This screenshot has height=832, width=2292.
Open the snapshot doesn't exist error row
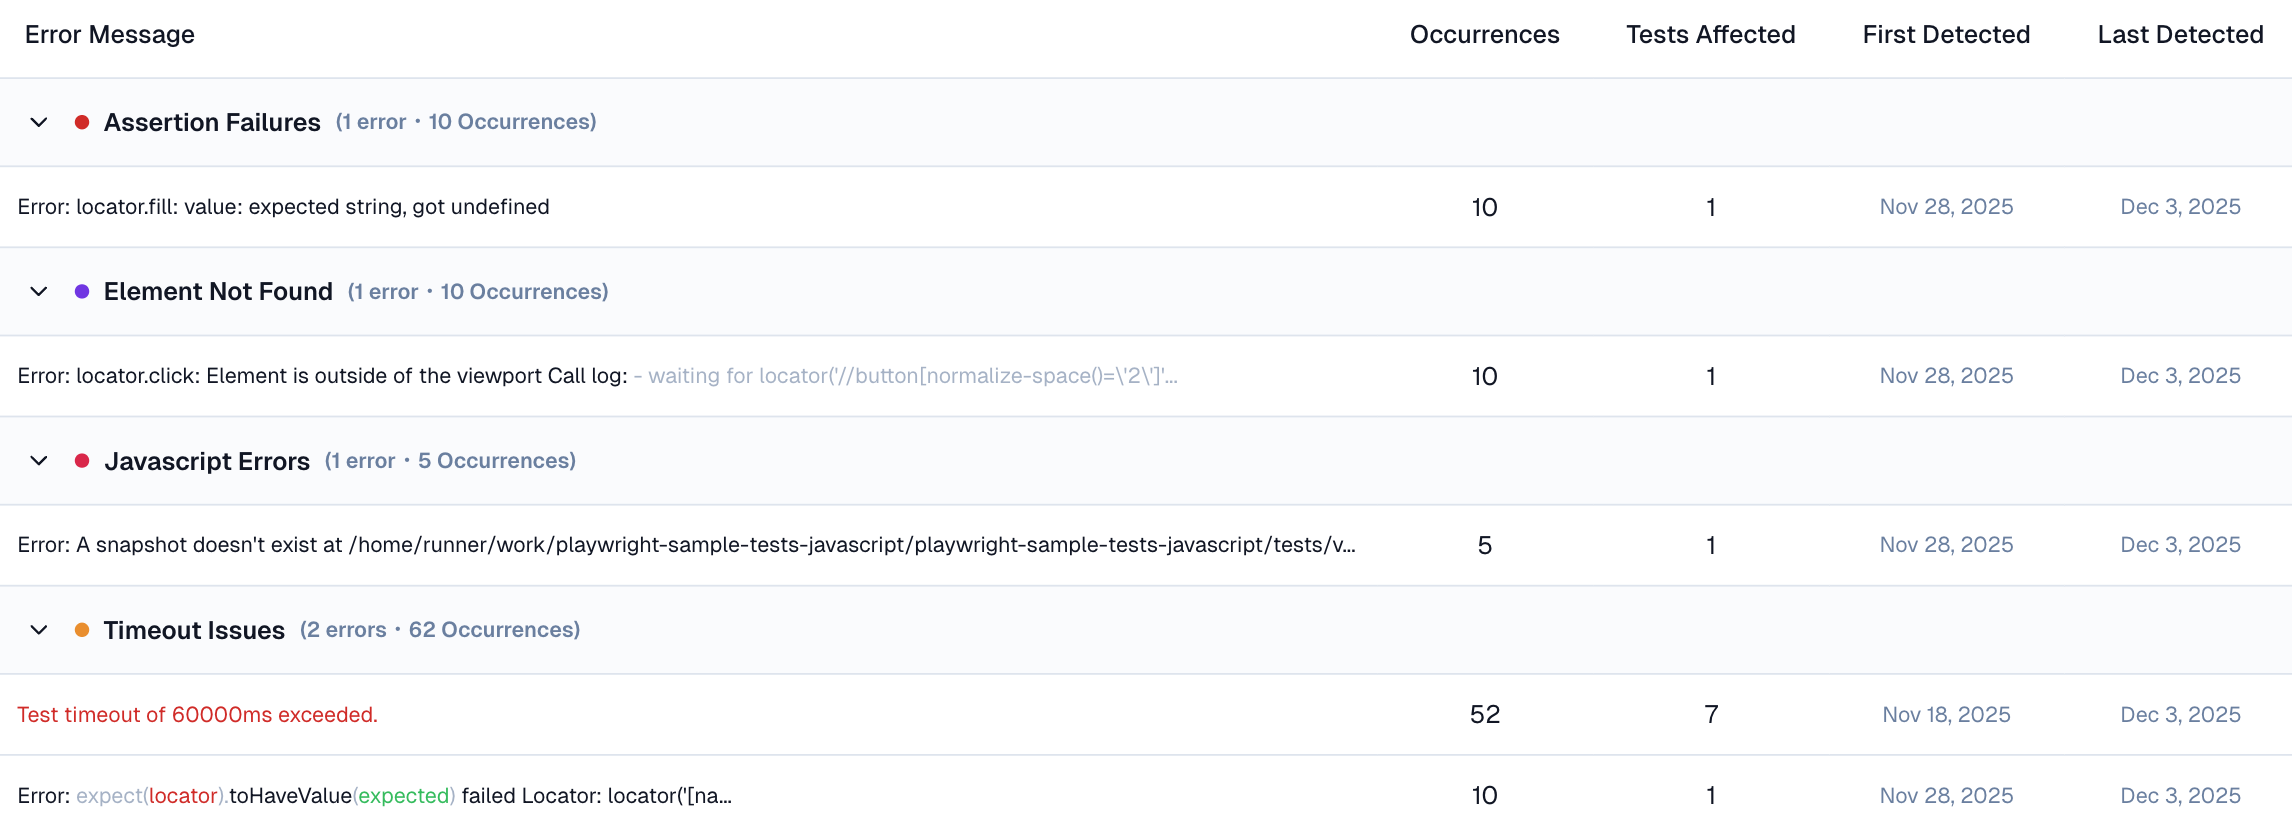click(x=686, y=545)
